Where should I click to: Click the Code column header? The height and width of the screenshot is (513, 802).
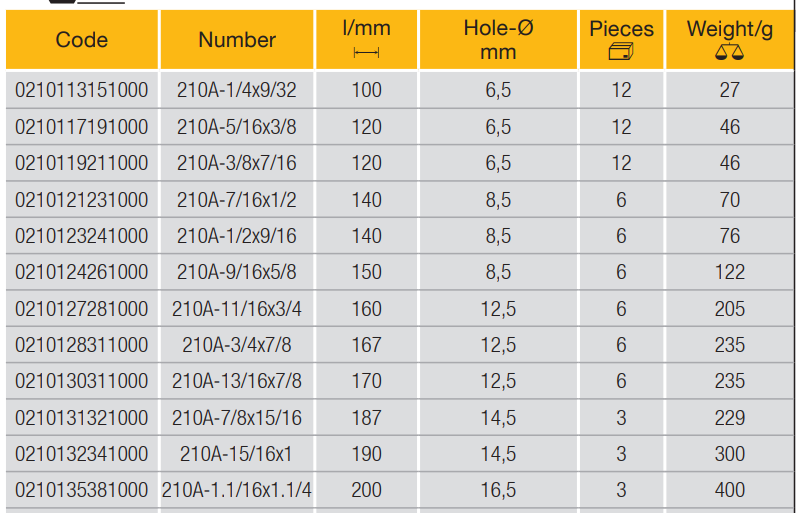[82, 40]
